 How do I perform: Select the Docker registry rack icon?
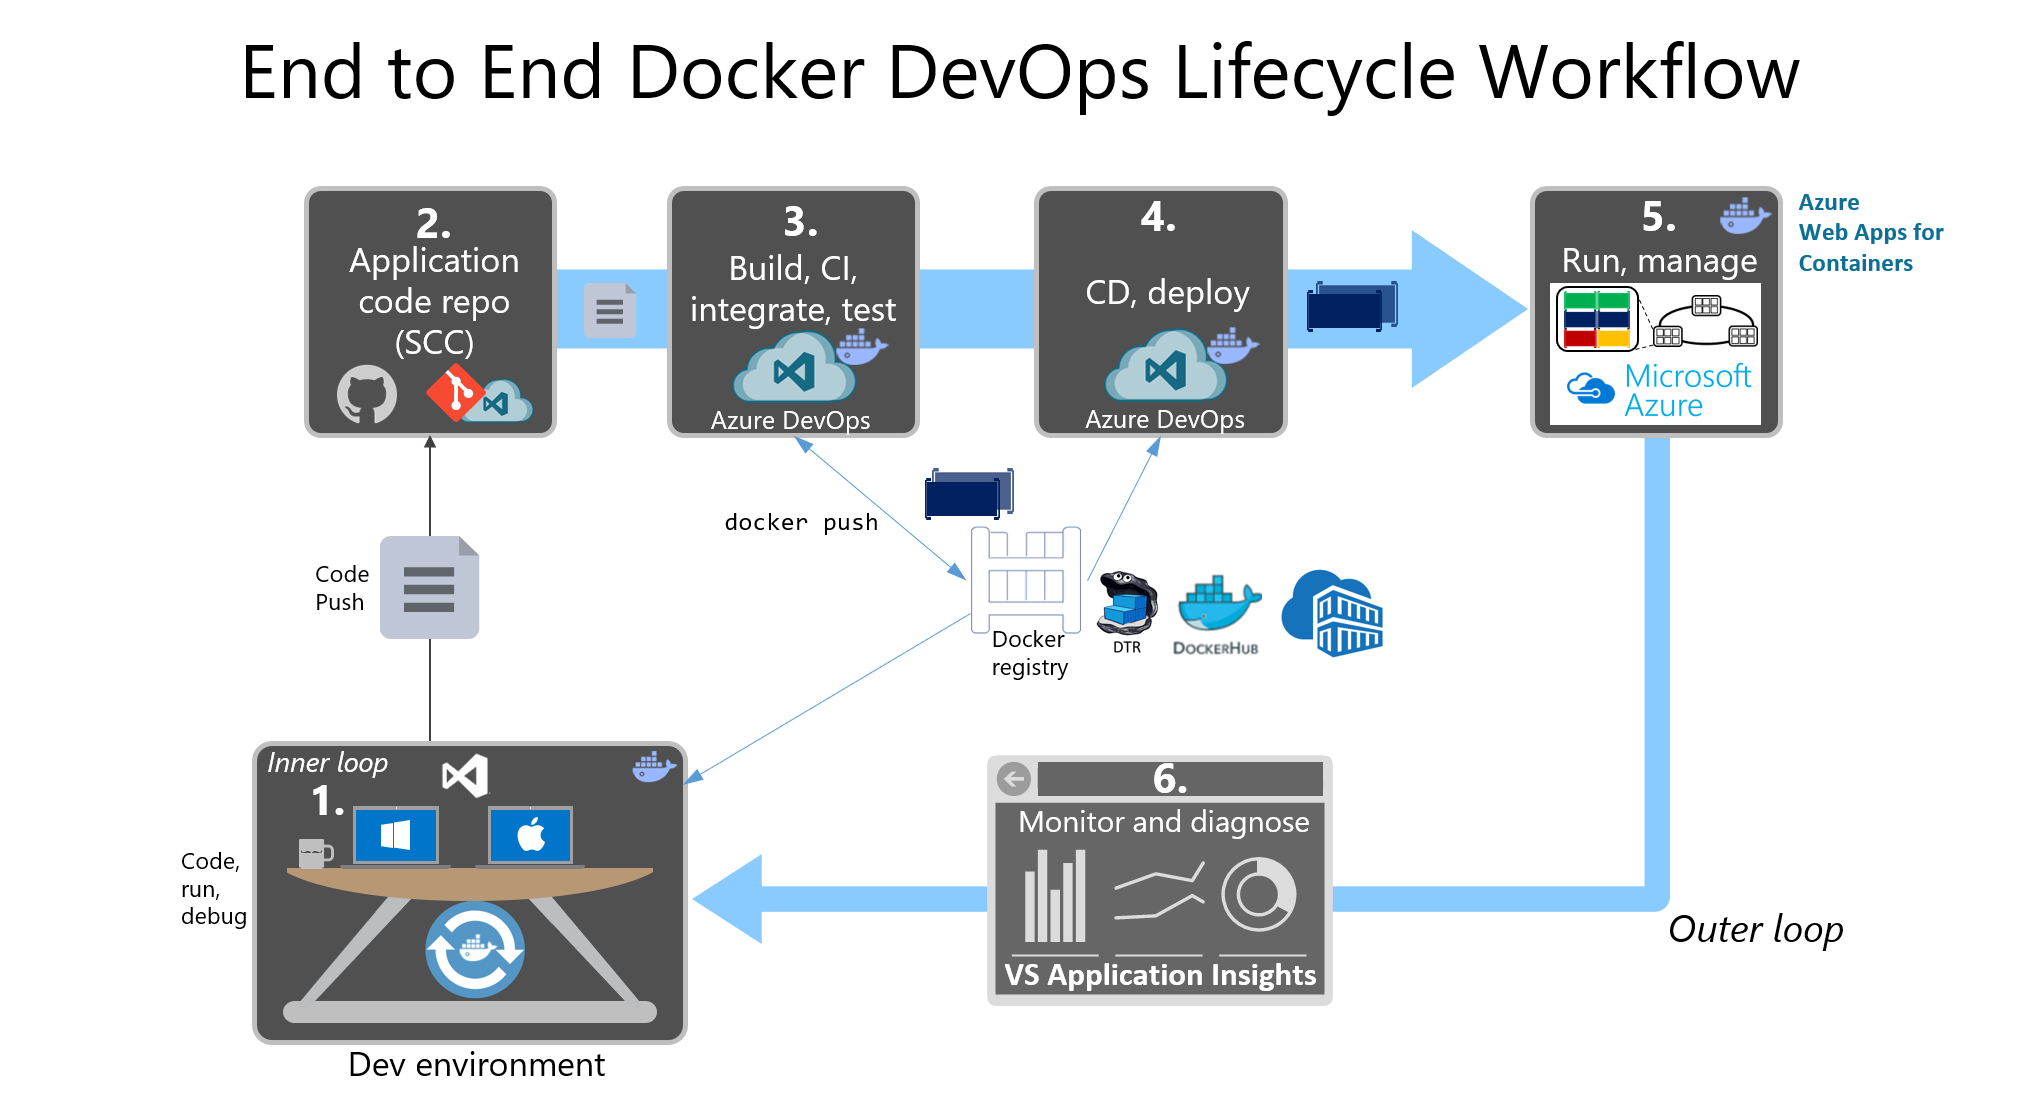[x=1025, y=580]
